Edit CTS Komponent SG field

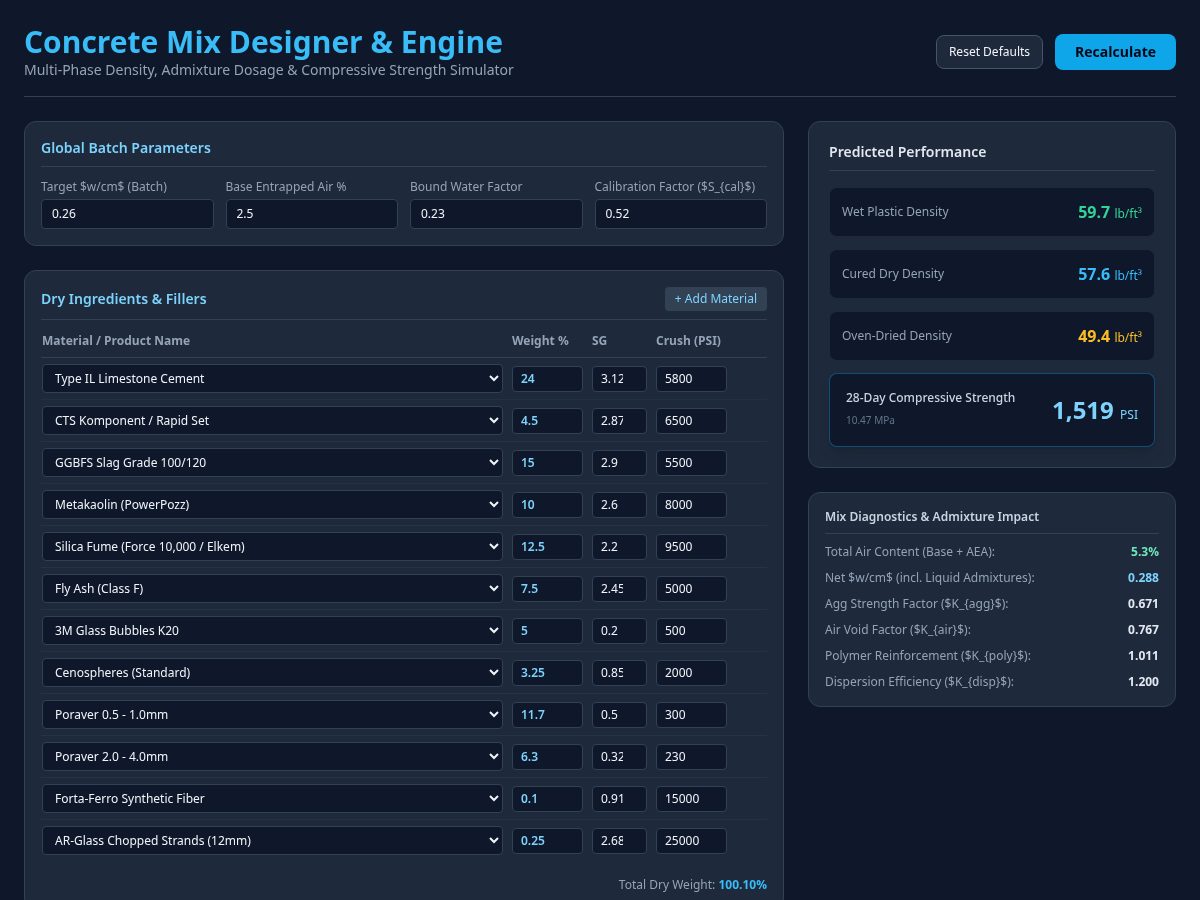(619, 421)
